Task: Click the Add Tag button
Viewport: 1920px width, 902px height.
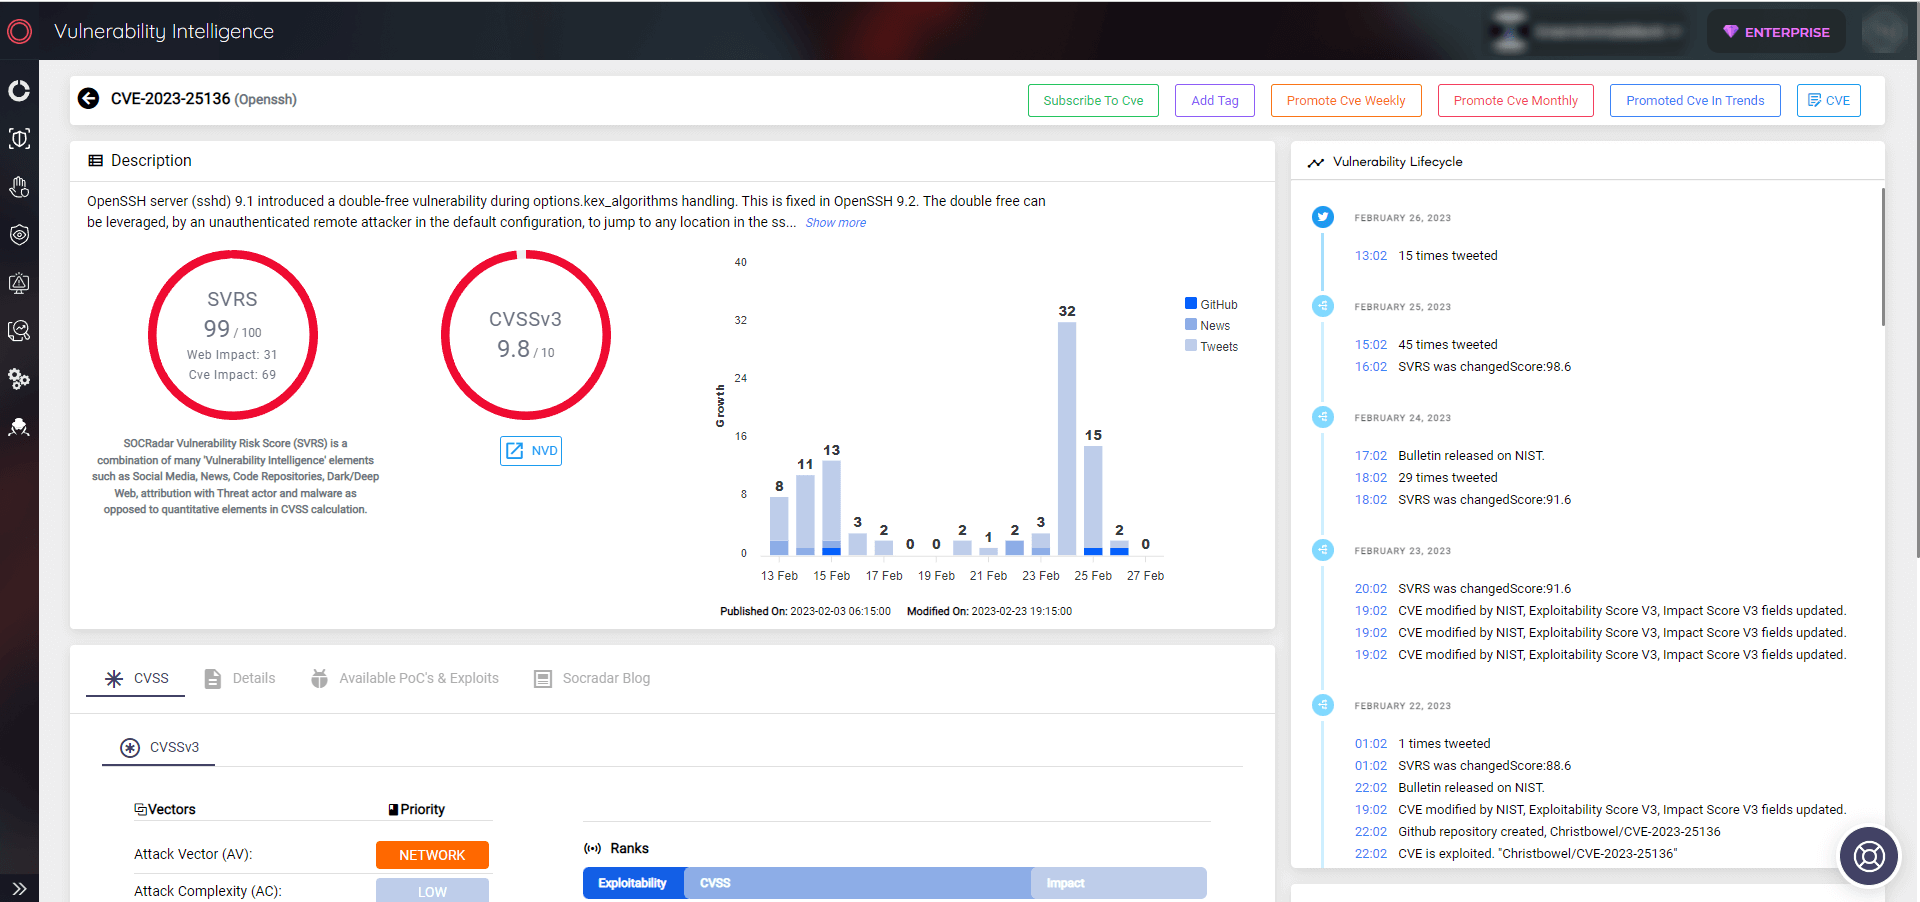Action: click(1215, 100)
